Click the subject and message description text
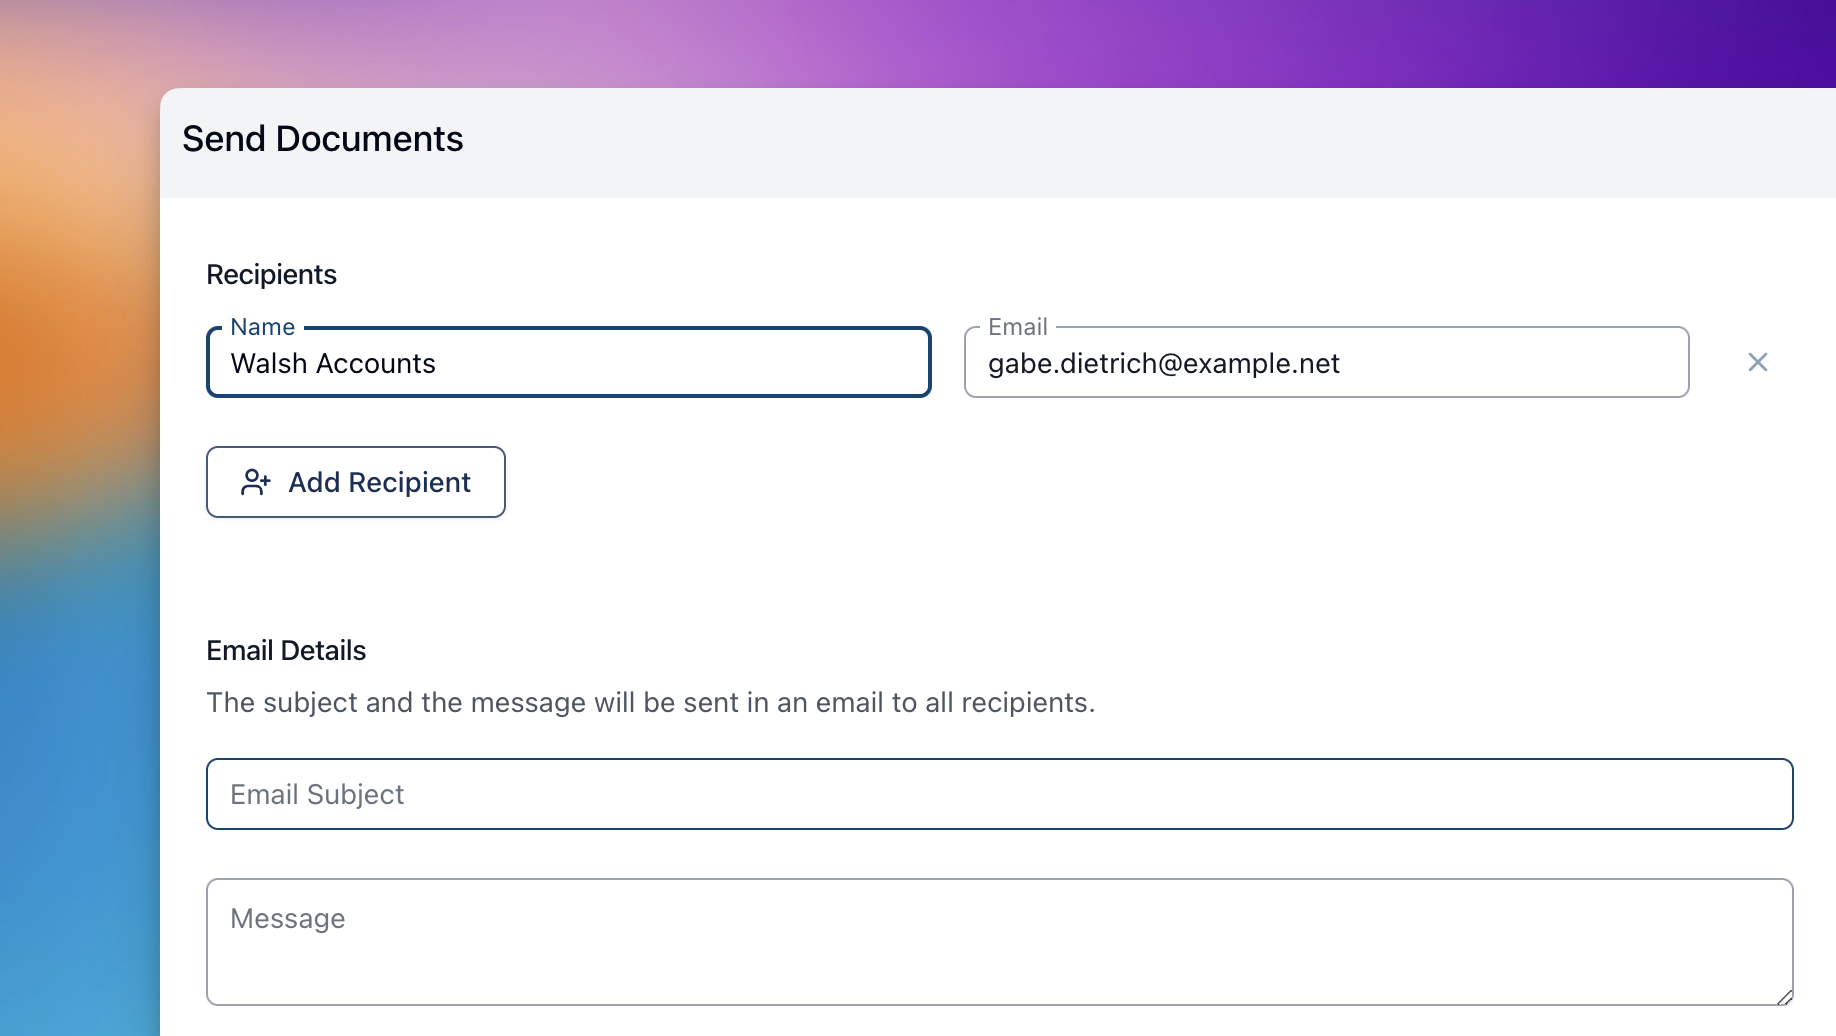The image size is (1836, 1036). (x=650, y=703)
